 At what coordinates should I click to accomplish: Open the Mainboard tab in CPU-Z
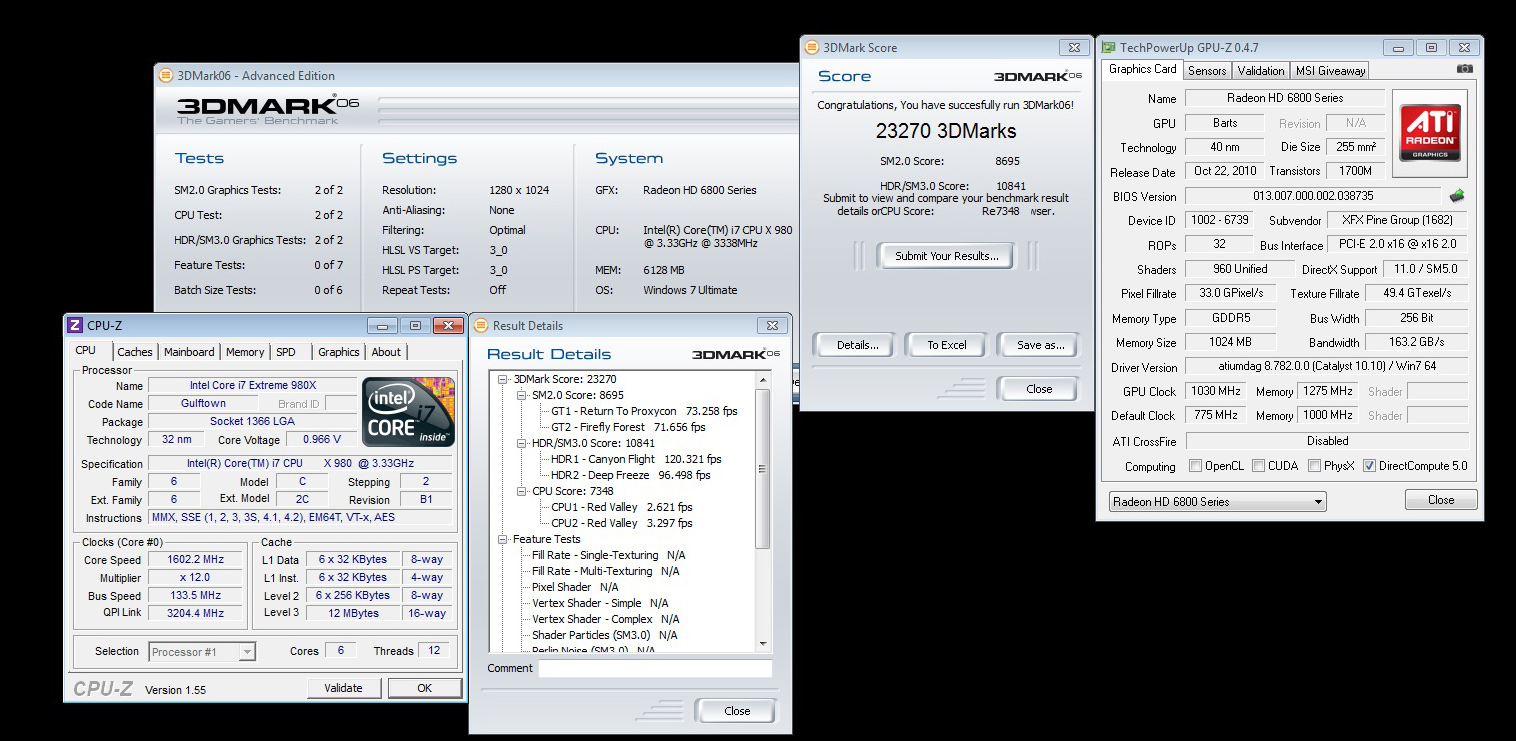pyautogui.click(x=189, y=352)
